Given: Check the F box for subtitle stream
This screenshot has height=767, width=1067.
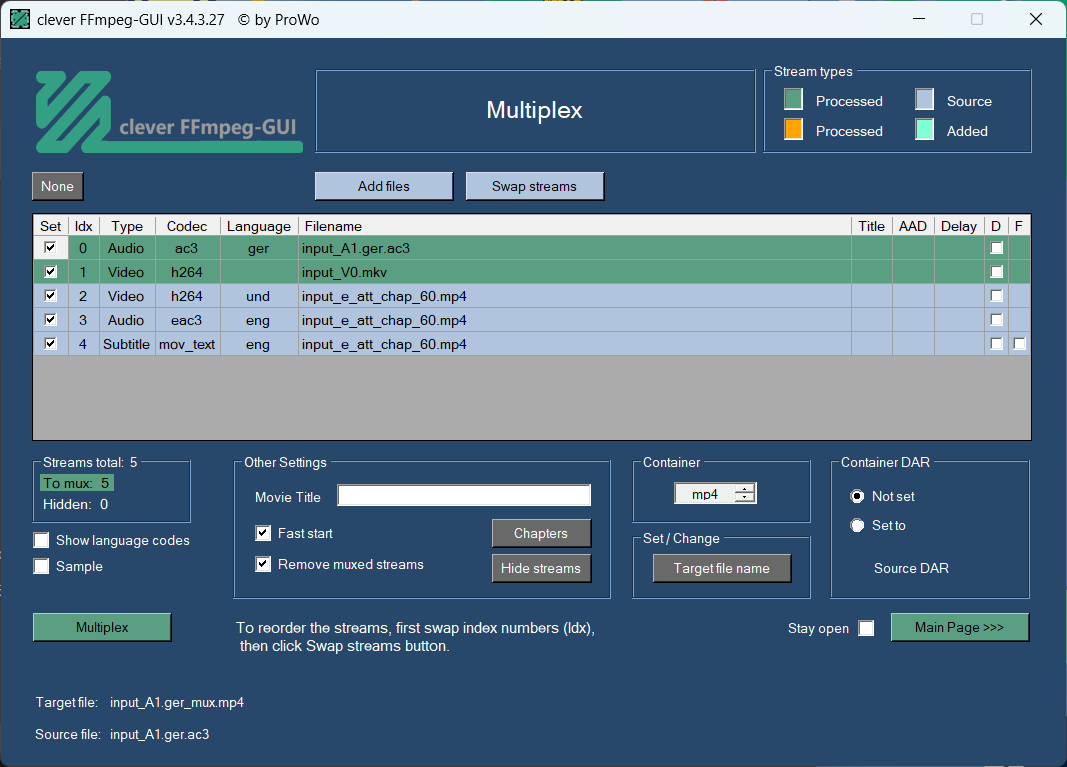Looking at the screenshot, I should coord(1018,344).
